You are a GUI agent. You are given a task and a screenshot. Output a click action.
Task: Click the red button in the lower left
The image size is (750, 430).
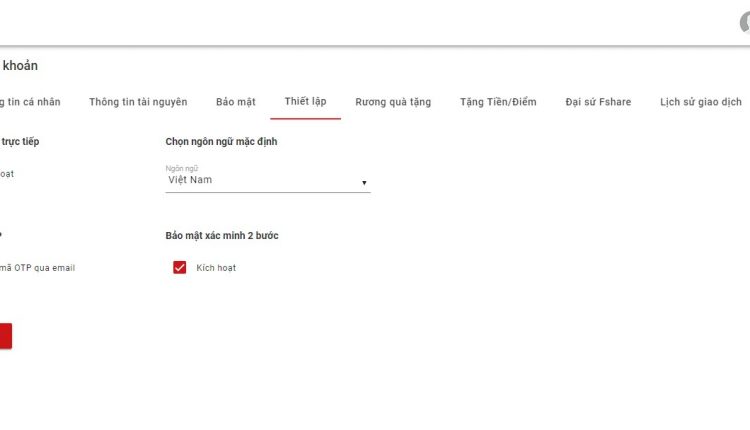coord(5,336)
